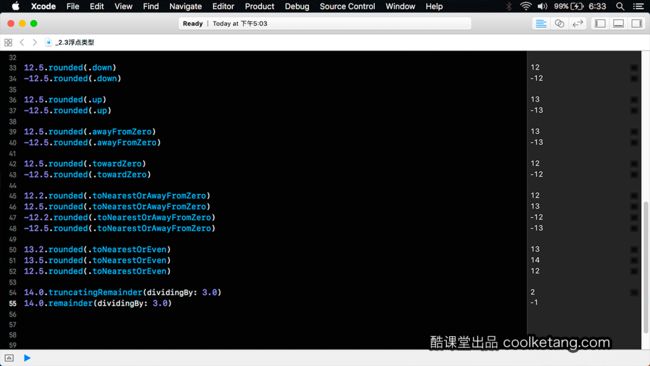650x366 pixels.
Task: Open the related items grid menu
Action: coord(8,42)
